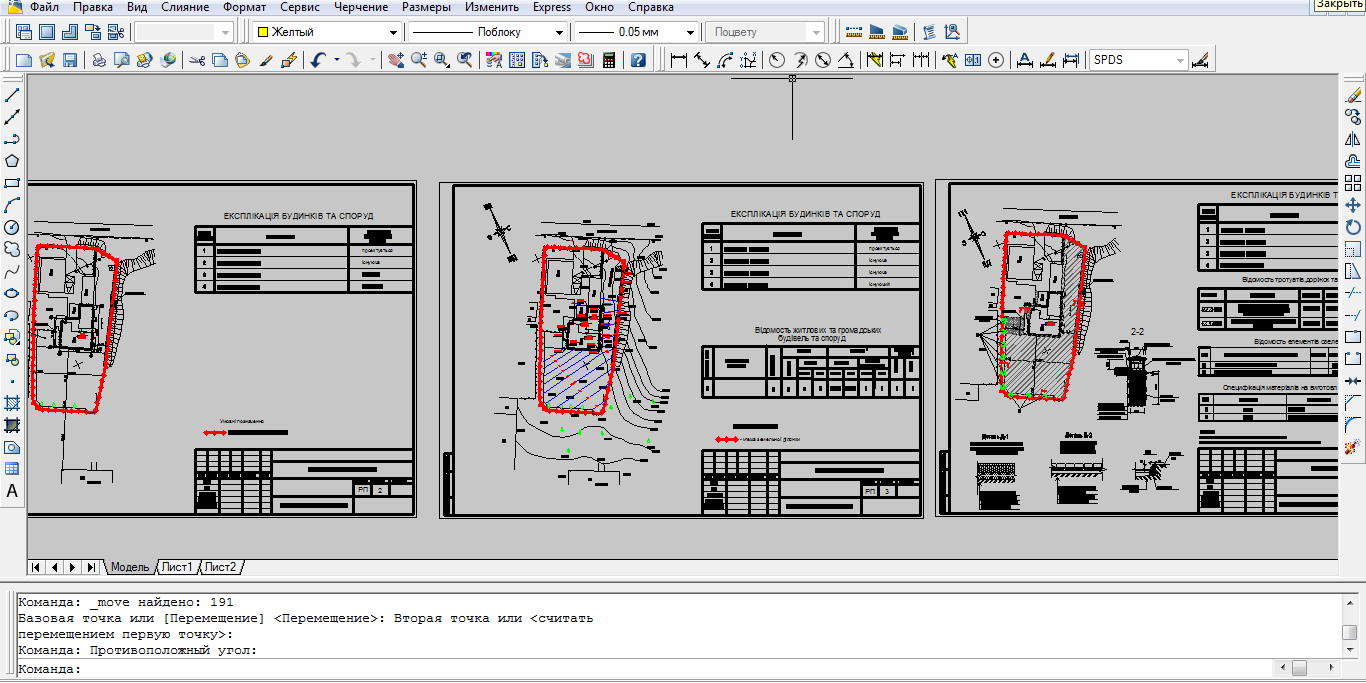Viewport: 1366px width, 683px height.
Task: Click the Open file icon
Action: (47, 60)
